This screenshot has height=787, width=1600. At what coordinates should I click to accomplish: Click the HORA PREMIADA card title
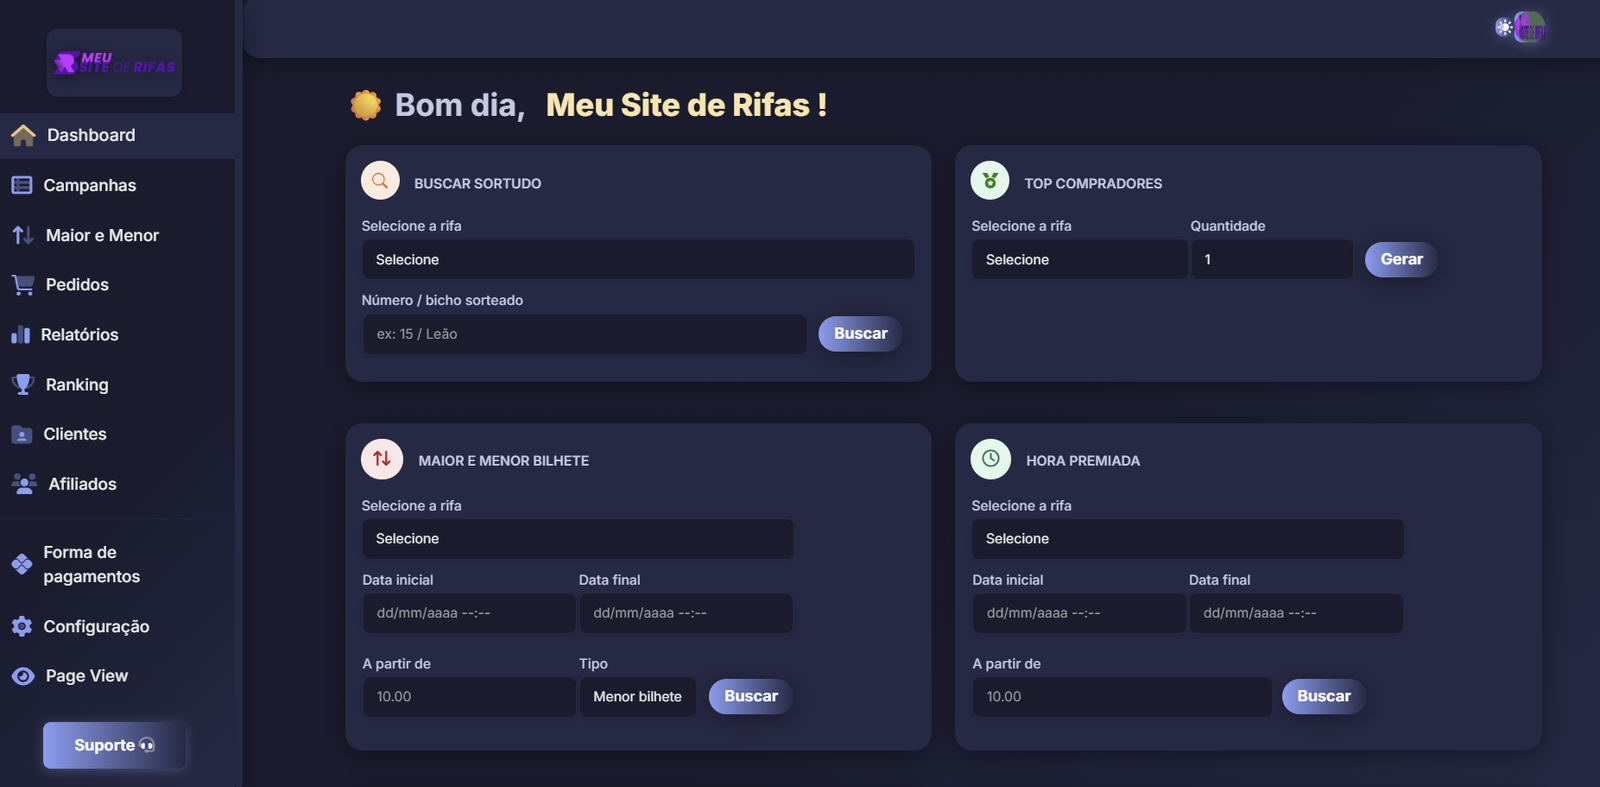(1083, 461)
